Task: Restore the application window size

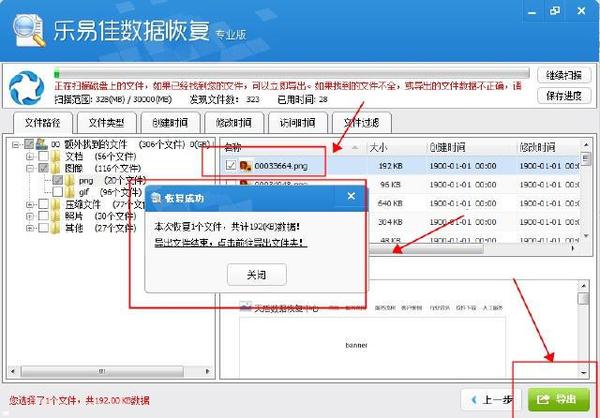Action: click(x=555, y=11)
